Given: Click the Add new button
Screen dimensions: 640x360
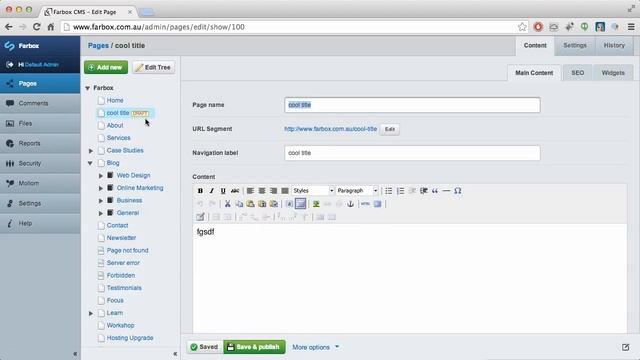Looking at the screenshot, I should 106,67.
